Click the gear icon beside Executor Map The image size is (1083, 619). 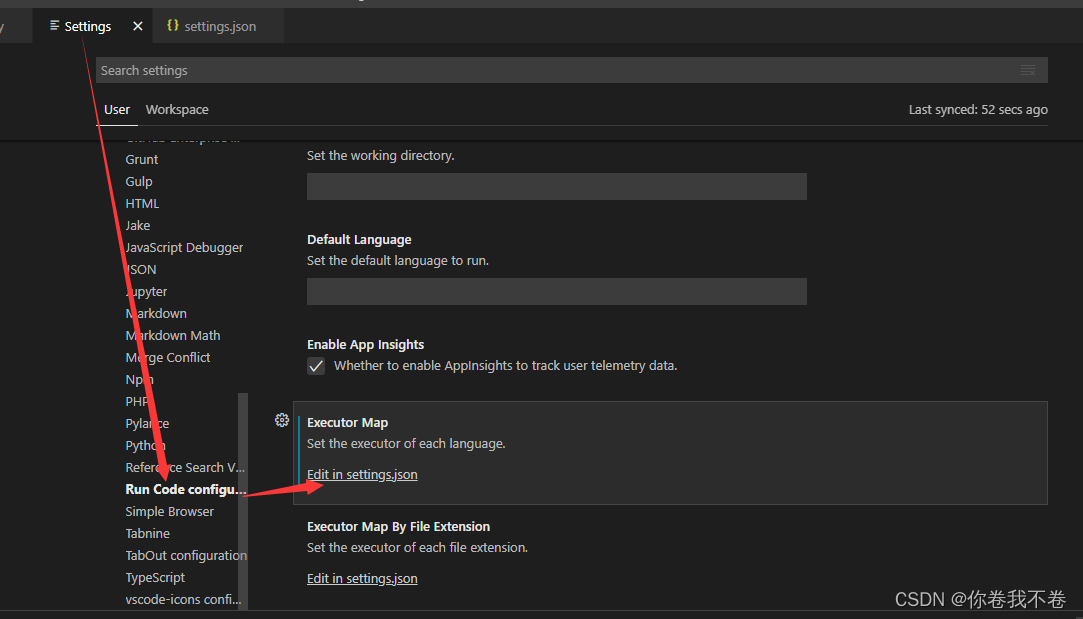pos(281,420)
